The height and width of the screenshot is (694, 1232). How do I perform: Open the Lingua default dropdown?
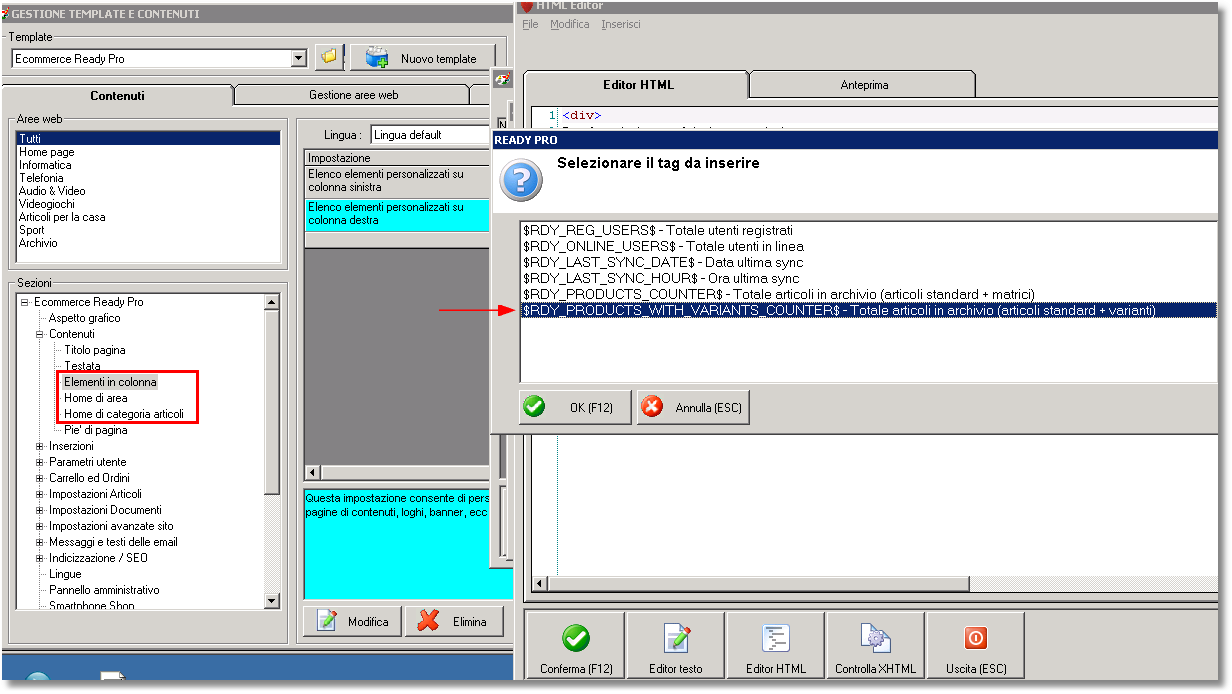tap(432, 135)
